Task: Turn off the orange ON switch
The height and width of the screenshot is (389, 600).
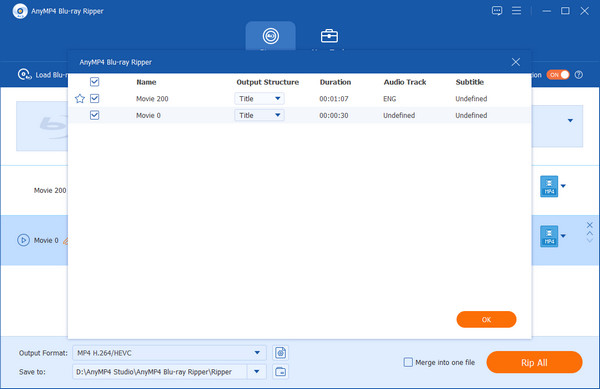Action: tap(558, 75)
